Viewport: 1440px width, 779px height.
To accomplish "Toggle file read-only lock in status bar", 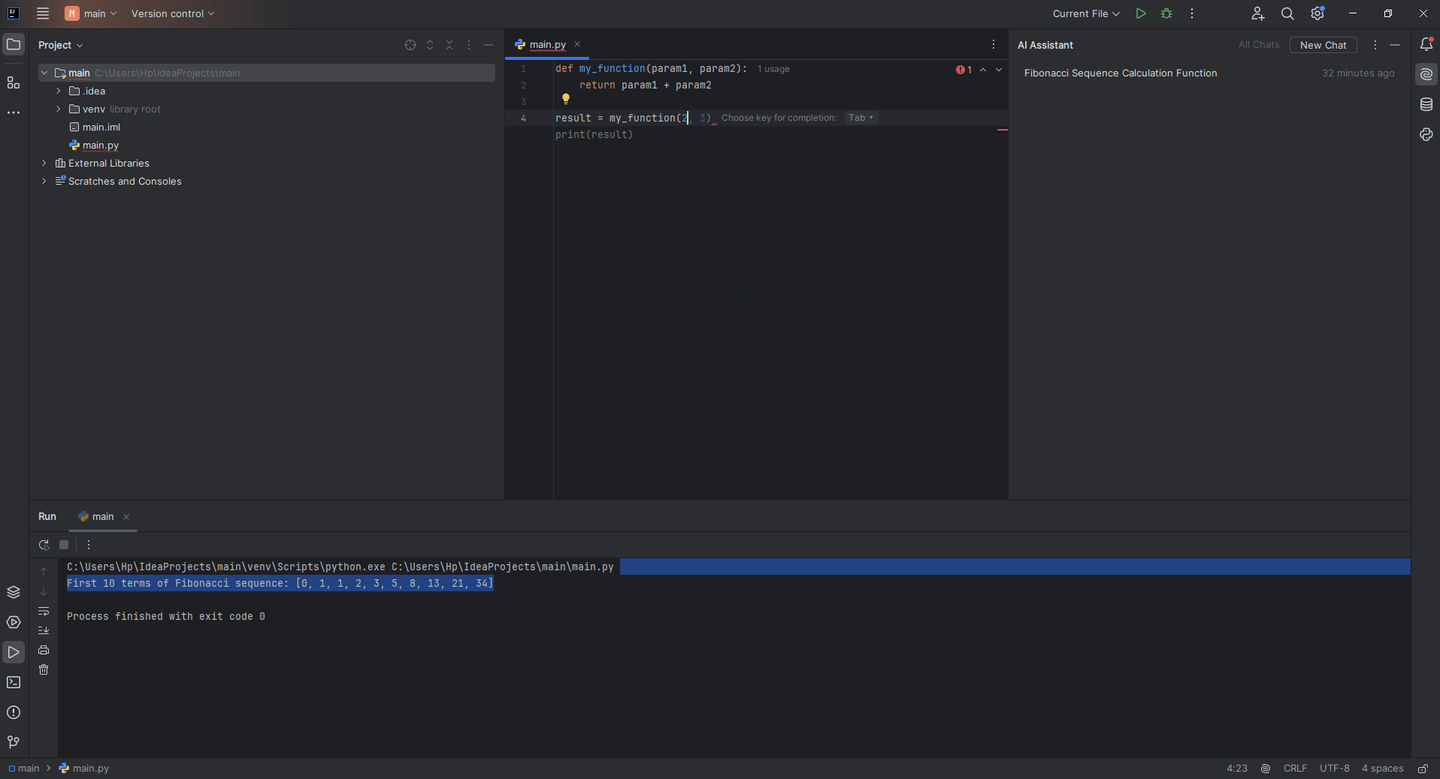I will (1423, 769).
